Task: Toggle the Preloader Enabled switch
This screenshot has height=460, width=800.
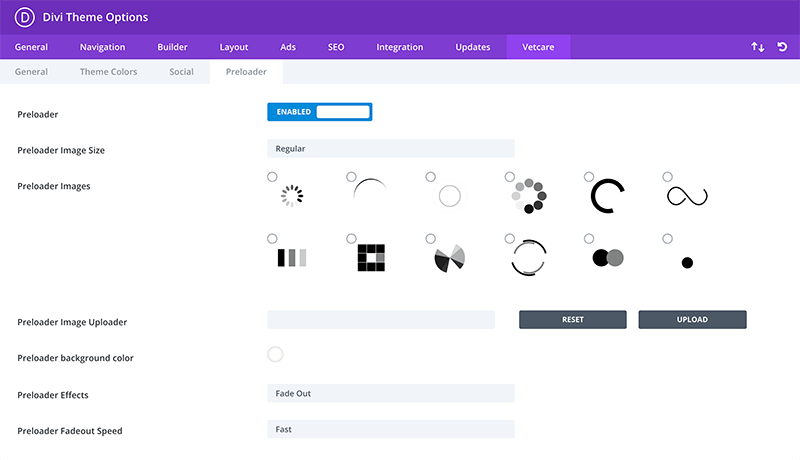Action: click(x=319, y=112)
